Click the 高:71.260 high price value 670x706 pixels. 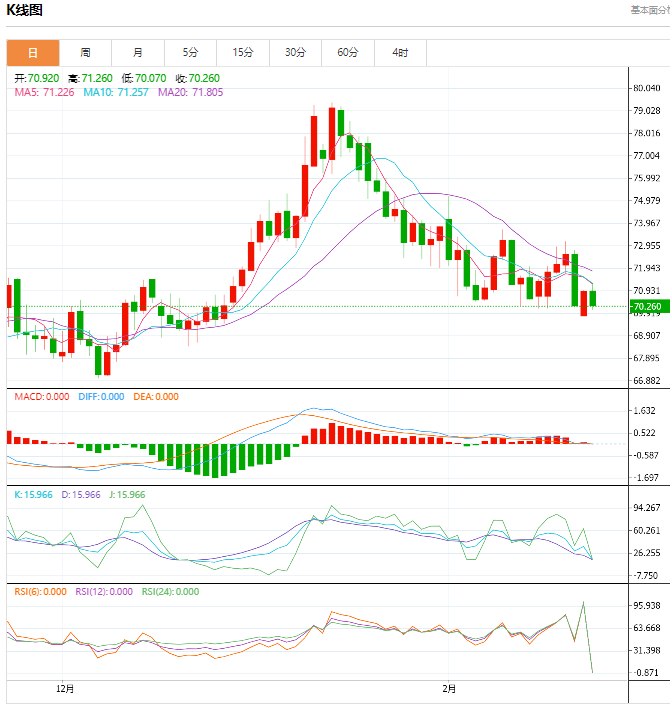90,78
